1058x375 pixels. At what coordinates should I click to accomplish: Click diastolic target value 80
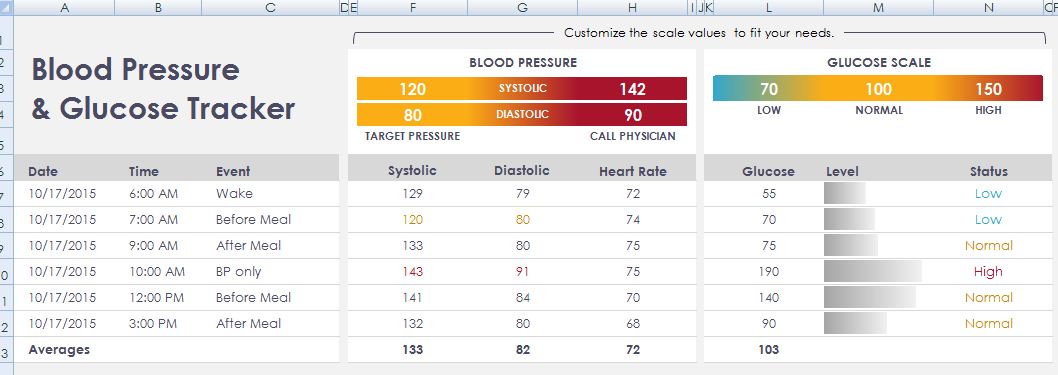coord(412,115)
